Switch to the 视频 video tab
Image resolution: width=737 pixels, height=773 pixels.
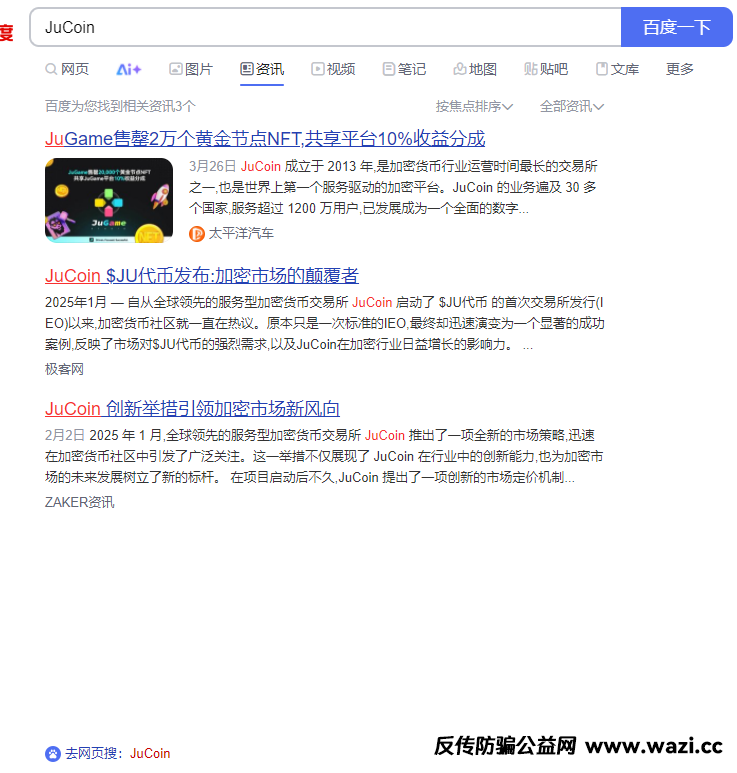coord(333,69)
